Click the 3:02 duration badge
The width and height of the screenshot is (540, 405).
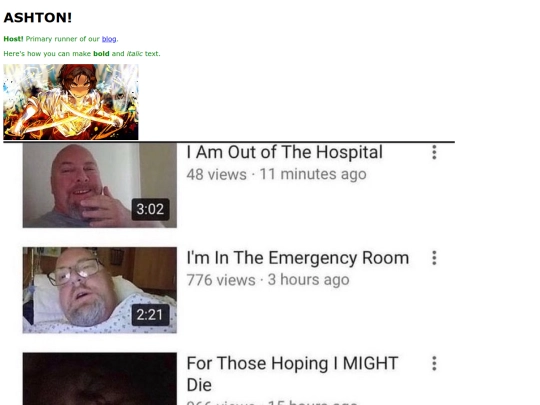[150, 209]
